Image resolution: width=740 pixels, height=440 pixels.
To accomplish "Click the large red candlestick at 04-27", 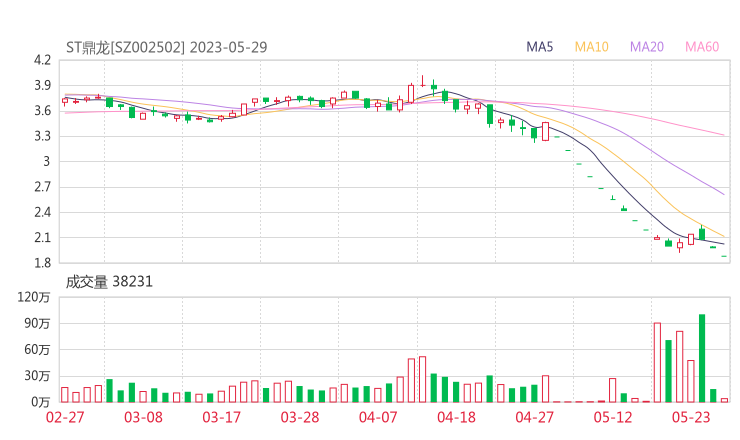I will point(546,131).
